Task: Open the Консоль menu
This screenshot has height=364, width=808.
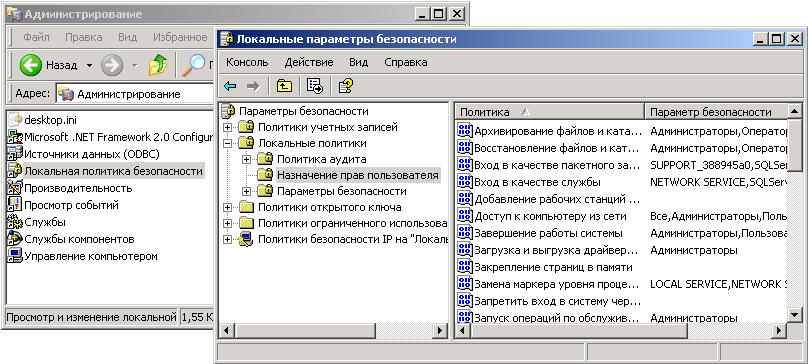Action: (x=247, y=62)
